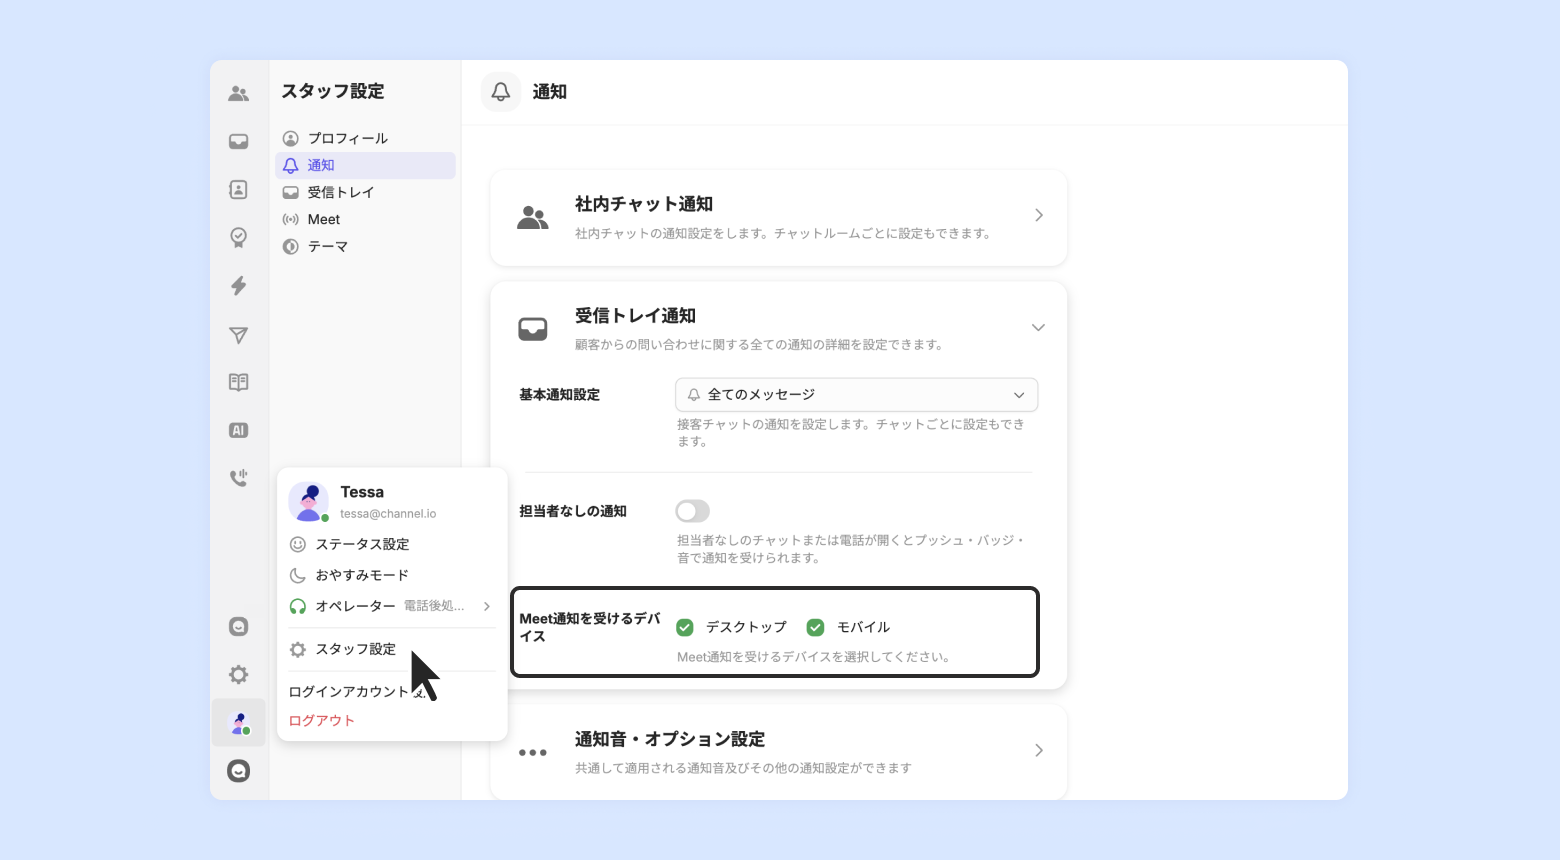Image resolution: width=1560 pixels, height=860 pixels.
Task: Toggle the 担当者なしの通知 switch
Action: (x=692, y=511)
